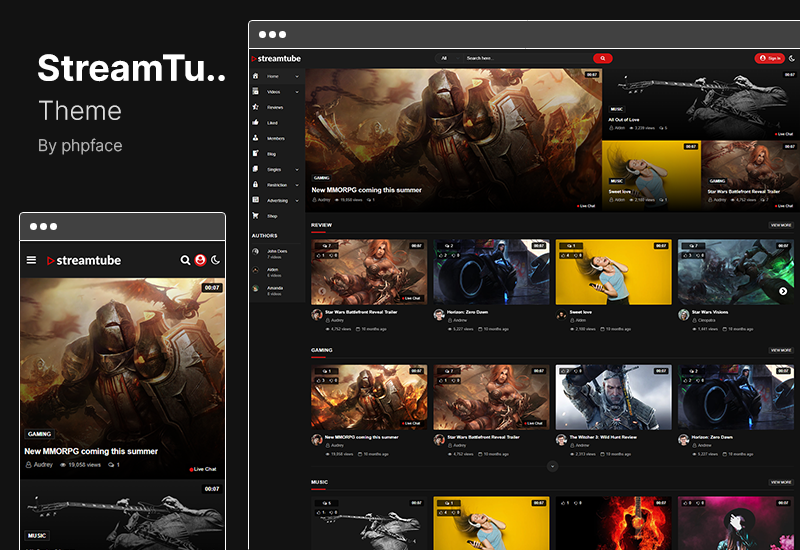The width and height of the screenshot is (800, 550).
Task: Click View More for the Gaming section
Action: click(781, 350)
